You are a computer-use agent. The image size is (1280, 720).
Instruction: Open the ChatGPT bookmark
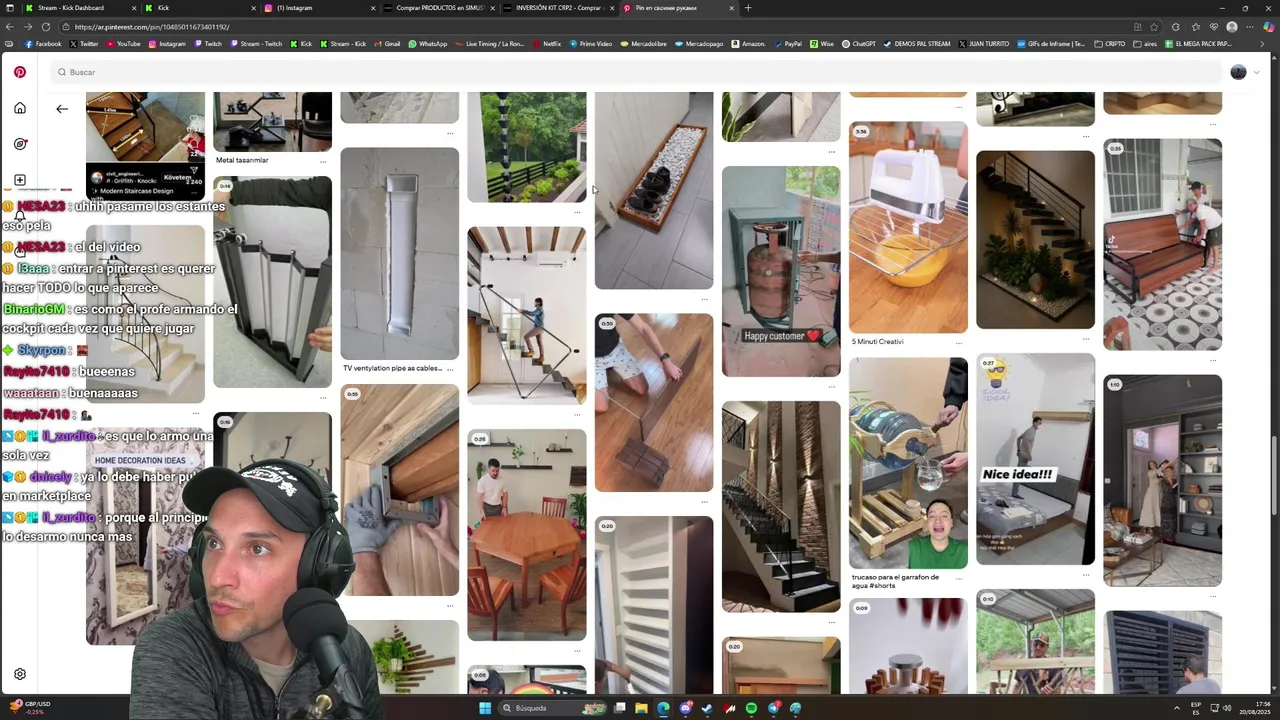pos(859,44)
